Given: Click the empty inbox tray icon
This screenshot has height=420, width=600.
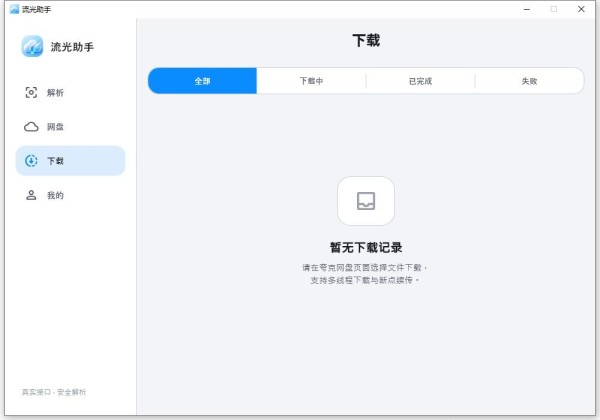Looking at the screenshot, I should tap(366, 201).
